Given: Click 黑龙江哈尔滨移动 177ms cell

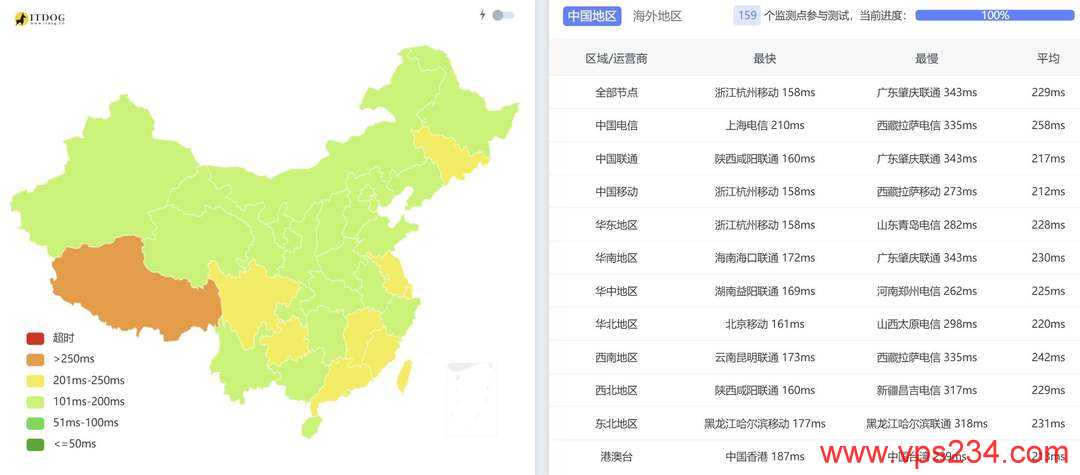Looking at the screenshot, I should tap(765, 424).
